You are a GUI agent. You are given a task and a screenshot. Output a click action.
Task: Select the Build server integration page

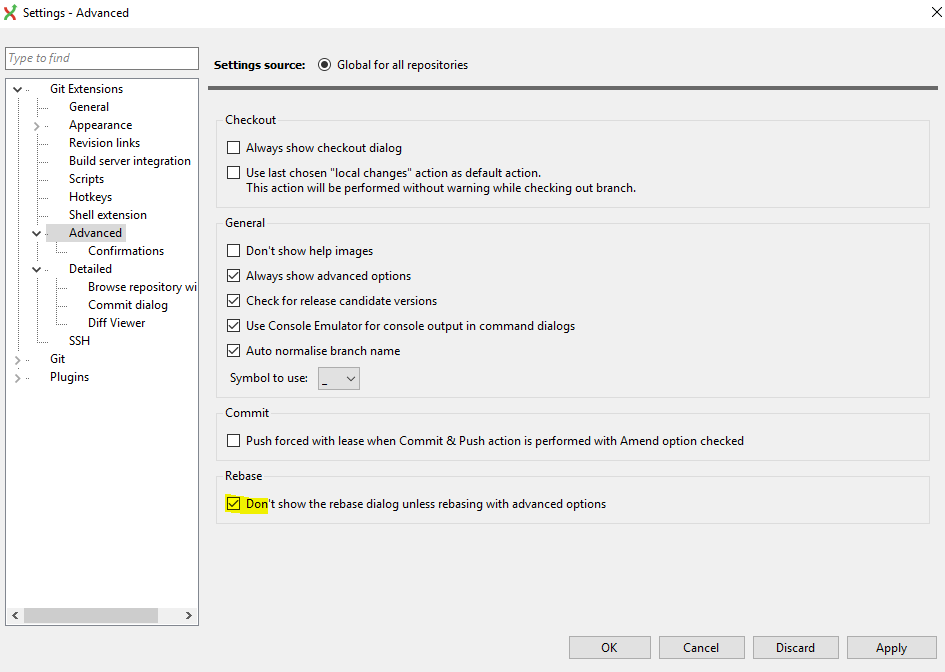click(x=130, y=160)
